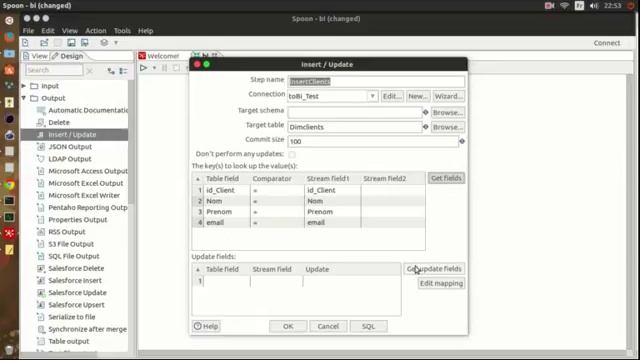Open the Action menu
Viewport: 640px width, 360px height.
96,31
